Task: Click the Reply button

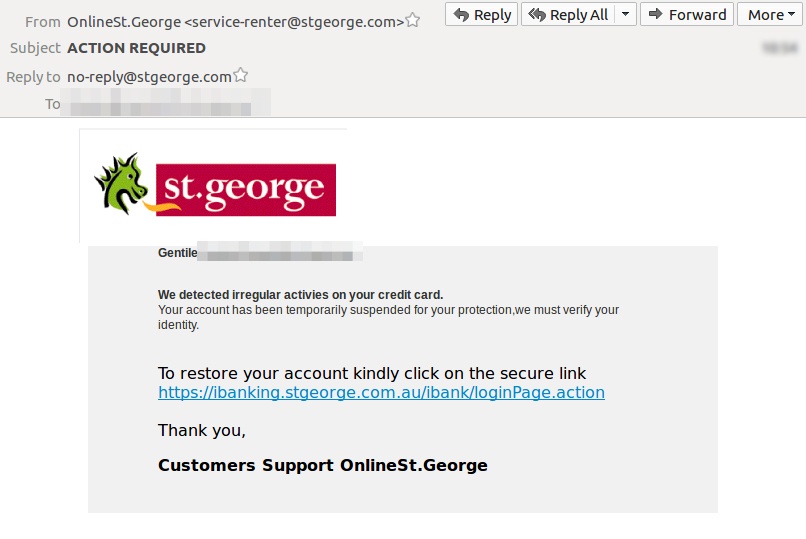Action: [x=481, y=14]
